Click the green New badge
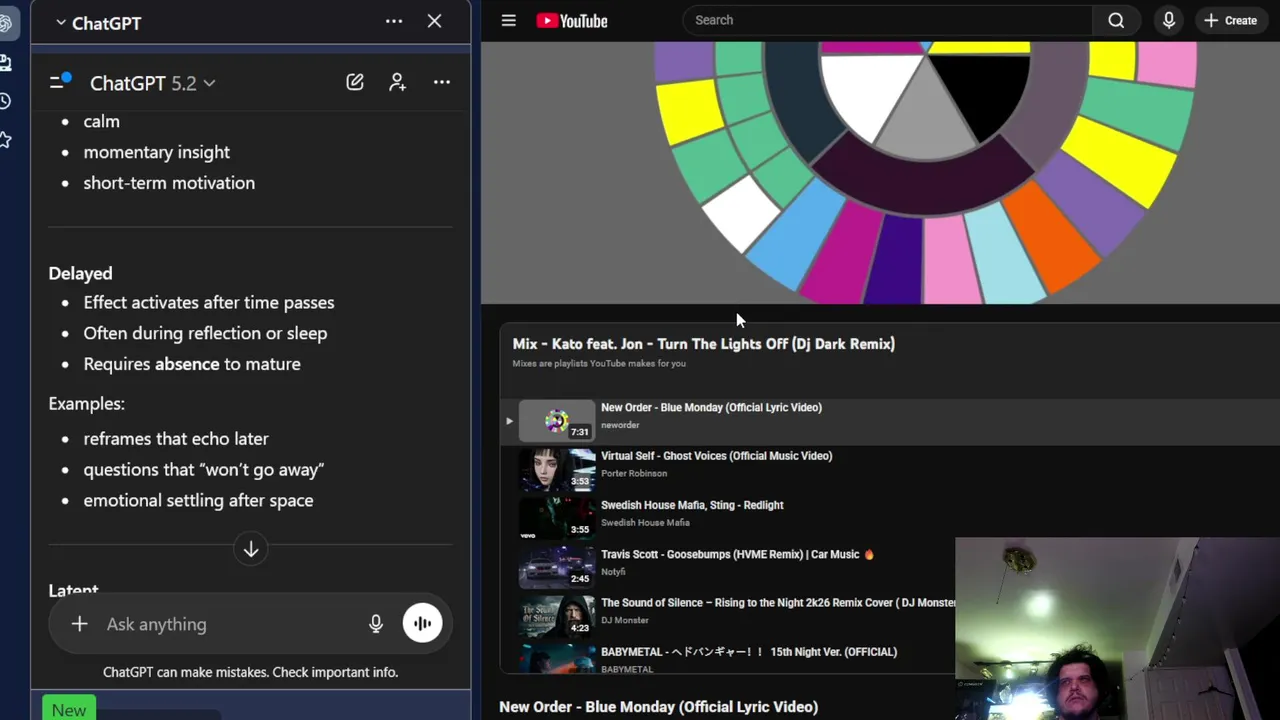1280x720 pixels. 69,709
